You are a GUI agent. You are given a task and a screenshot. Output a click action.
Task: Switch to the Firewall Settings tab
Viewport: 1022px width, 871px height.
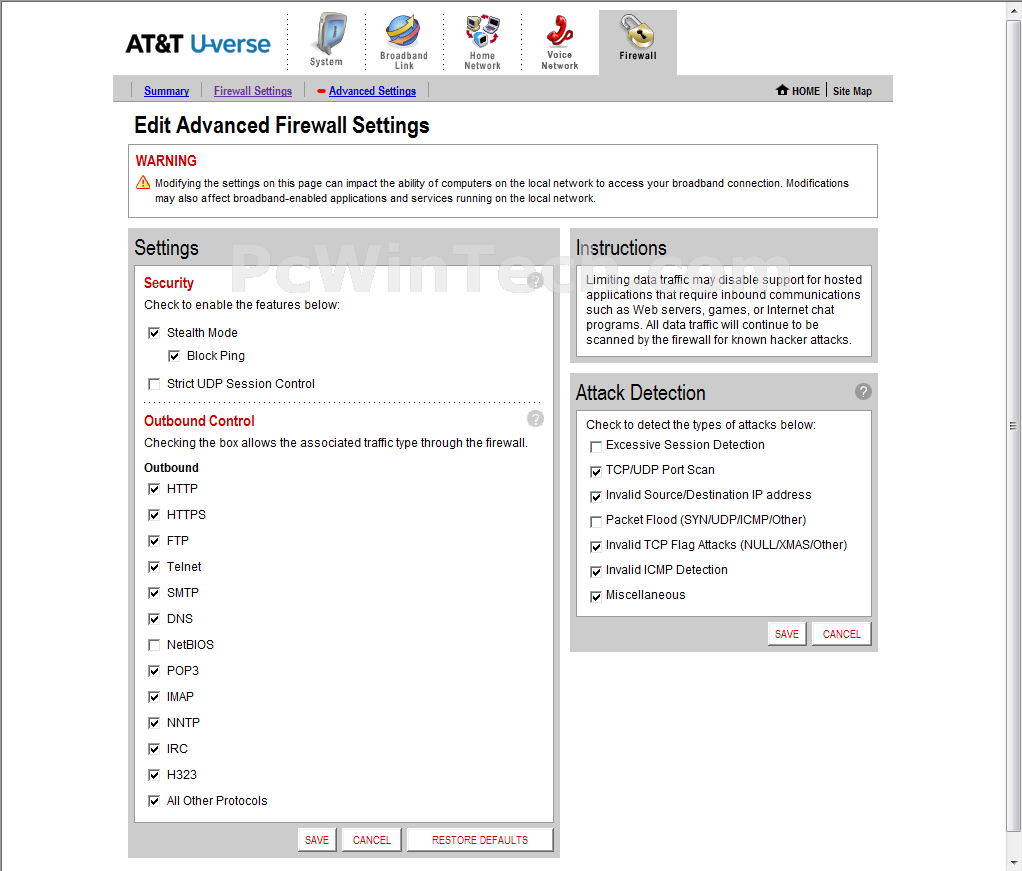click(x=253, y=91)
